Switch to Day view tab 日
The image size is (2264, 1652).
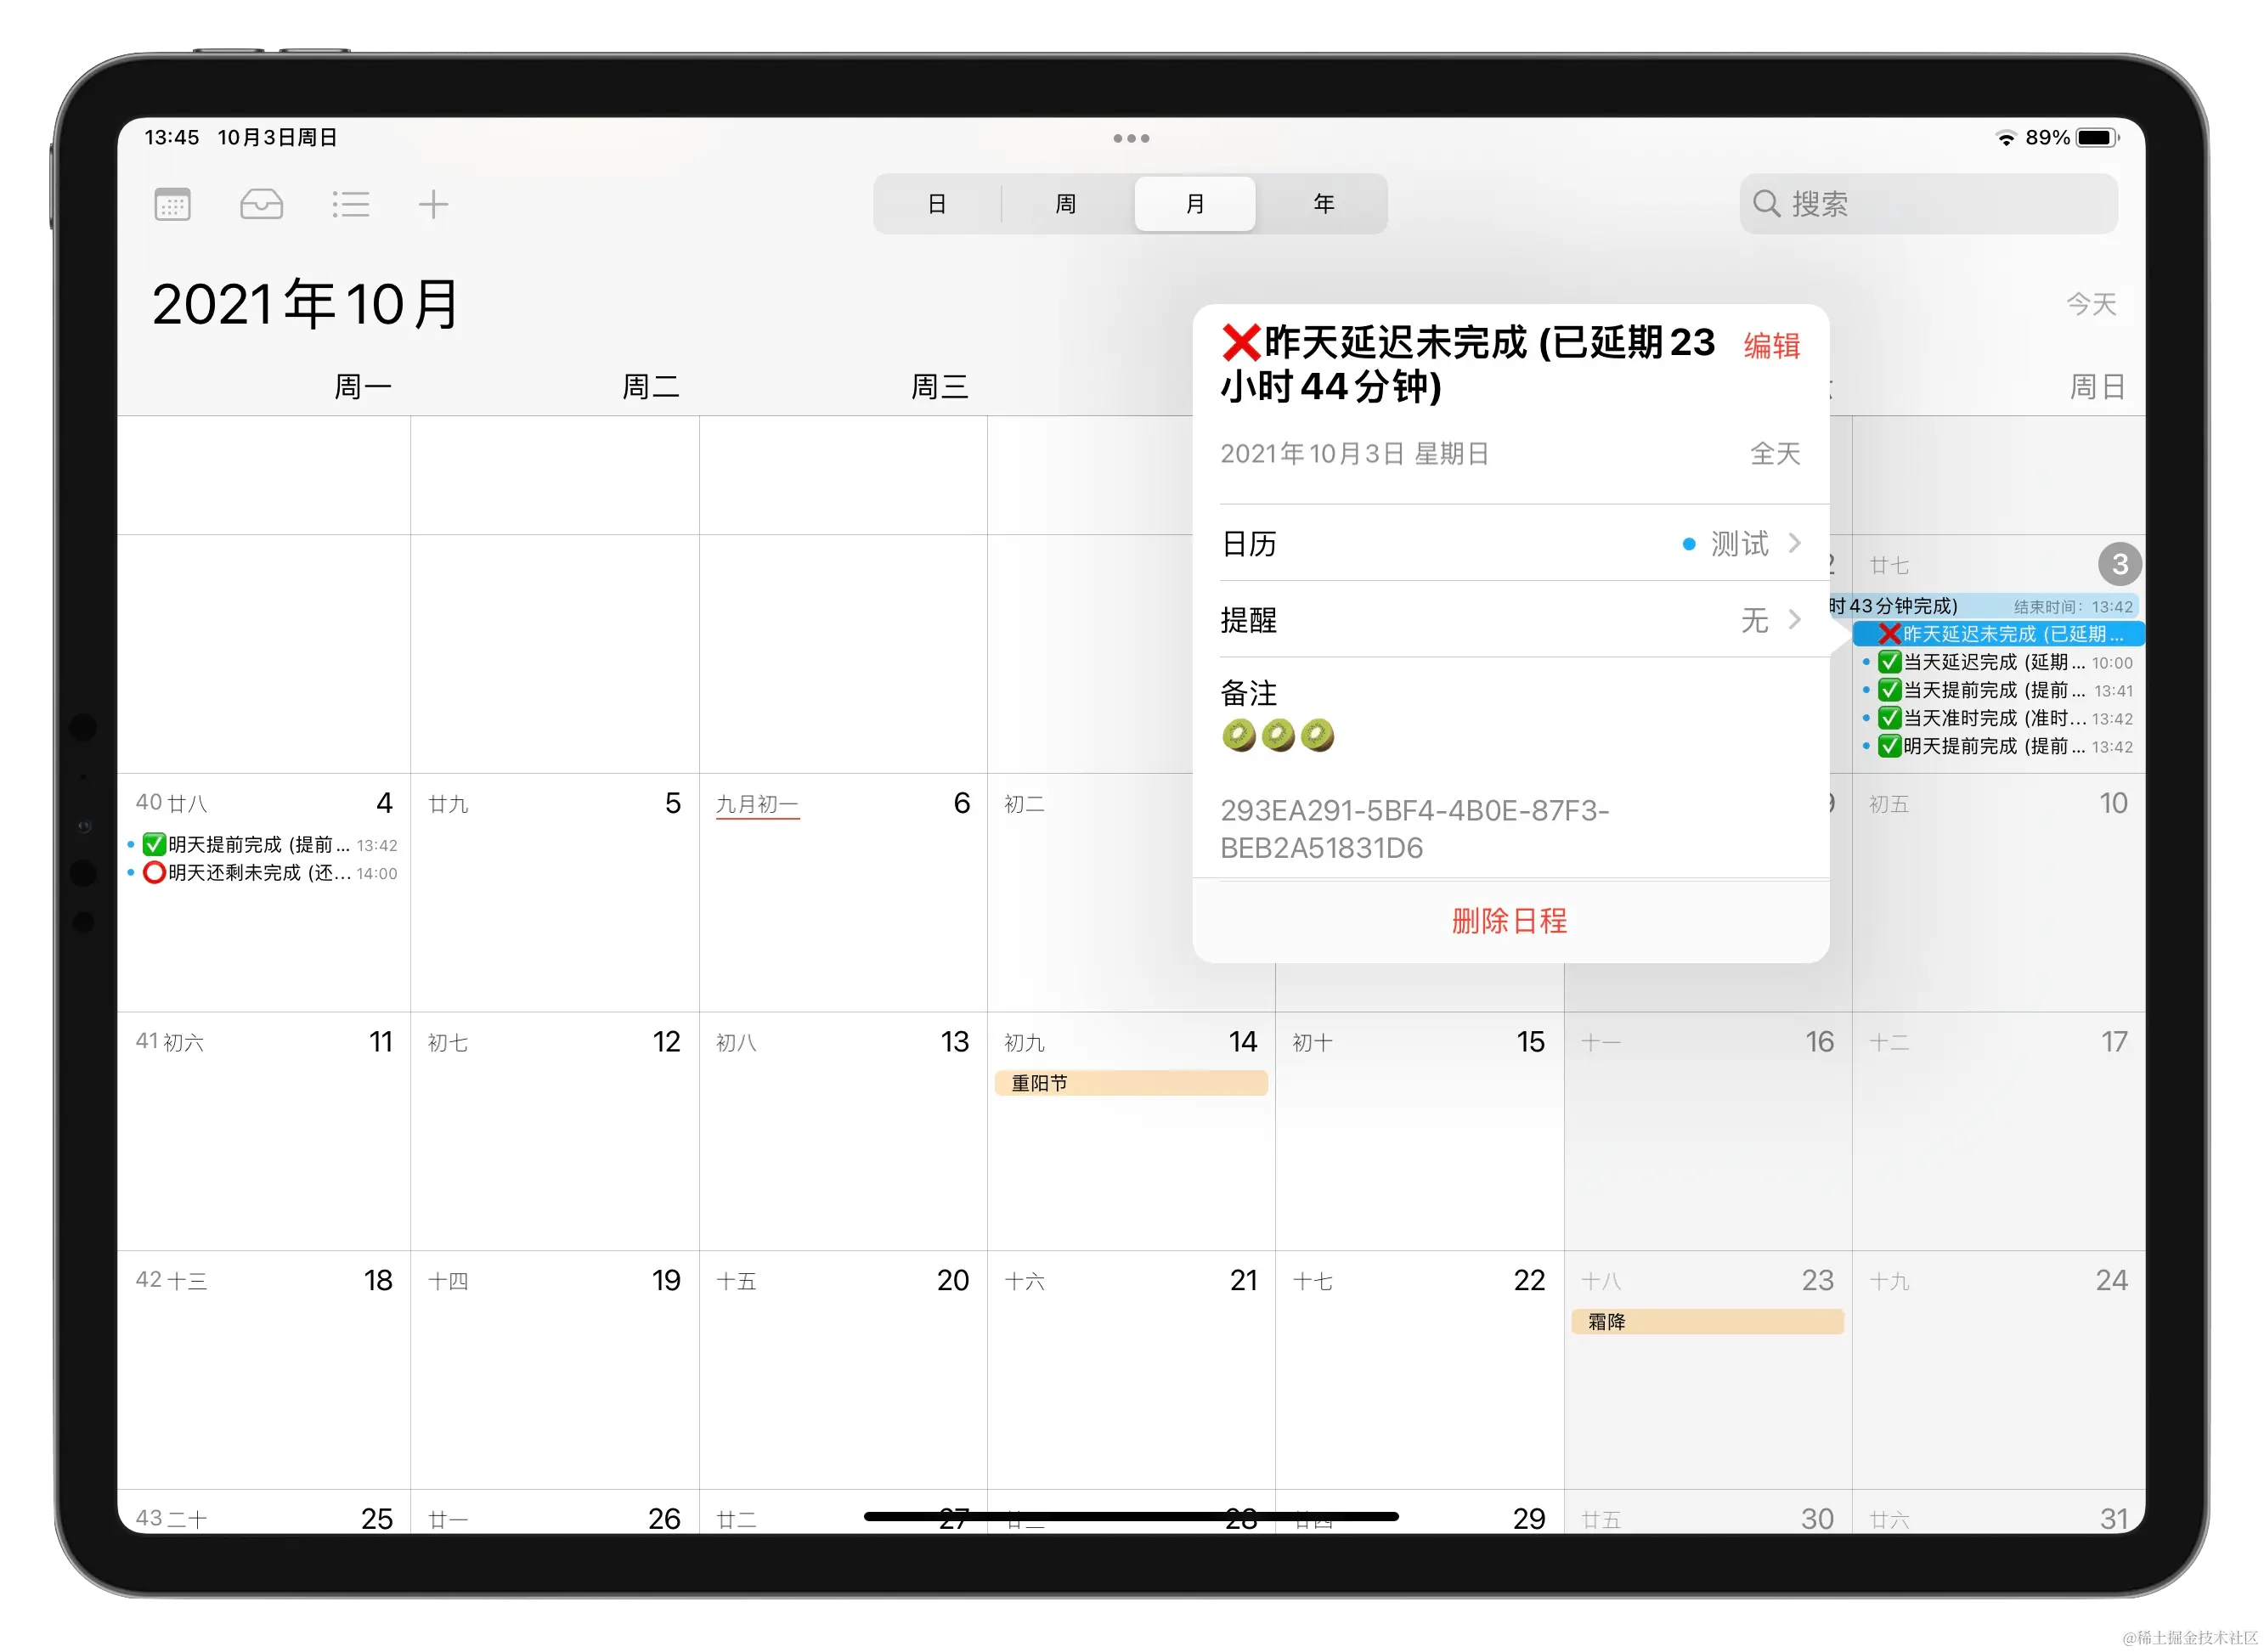coord(937,204)
